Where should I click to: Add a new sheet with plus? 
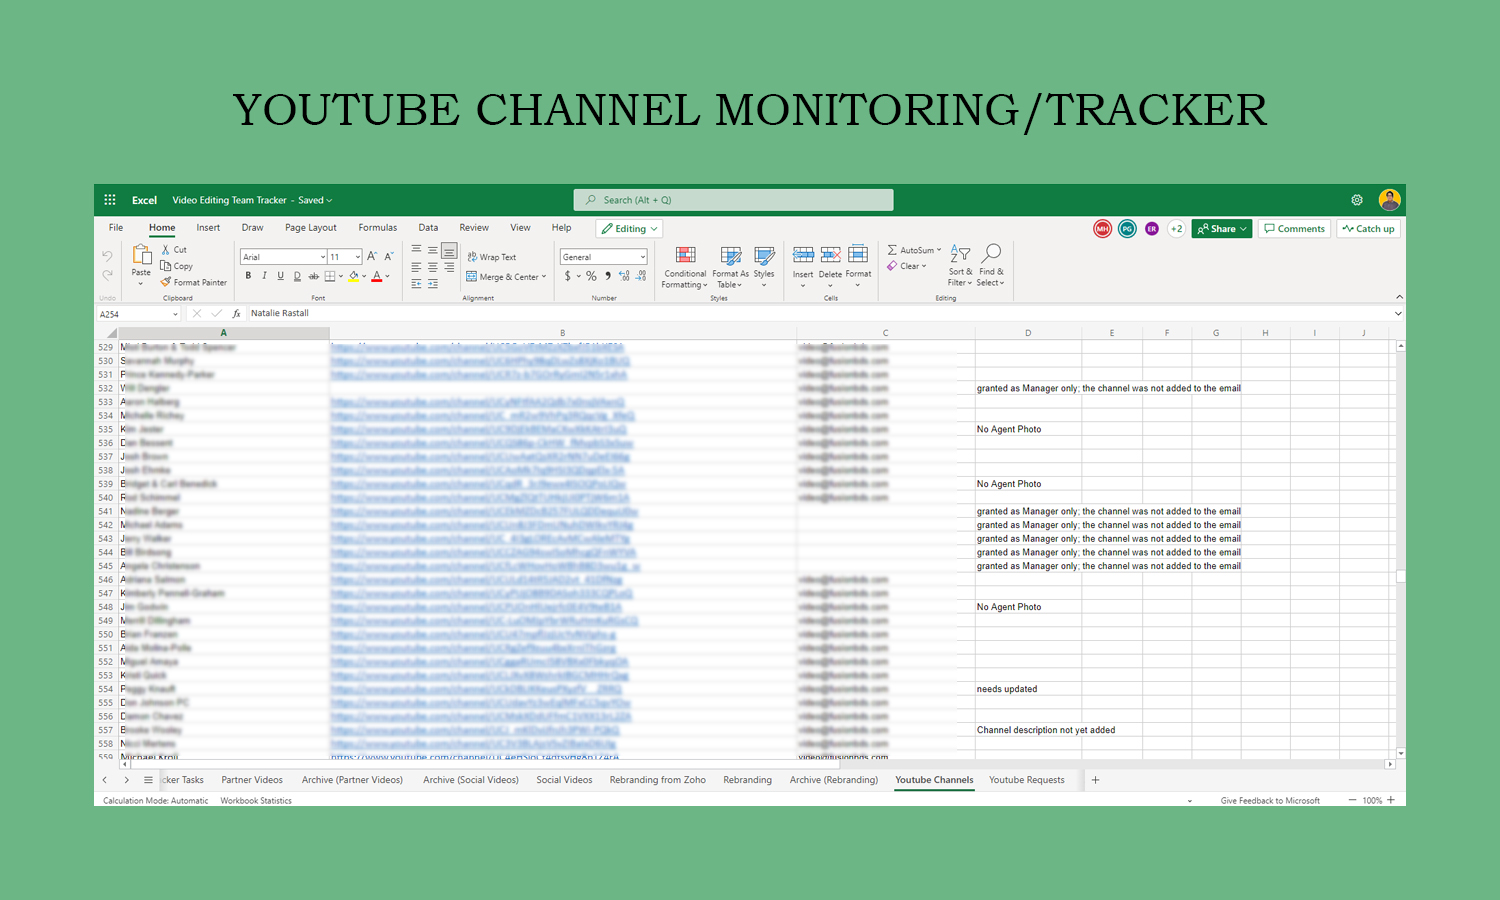[x=1095, y=780]
